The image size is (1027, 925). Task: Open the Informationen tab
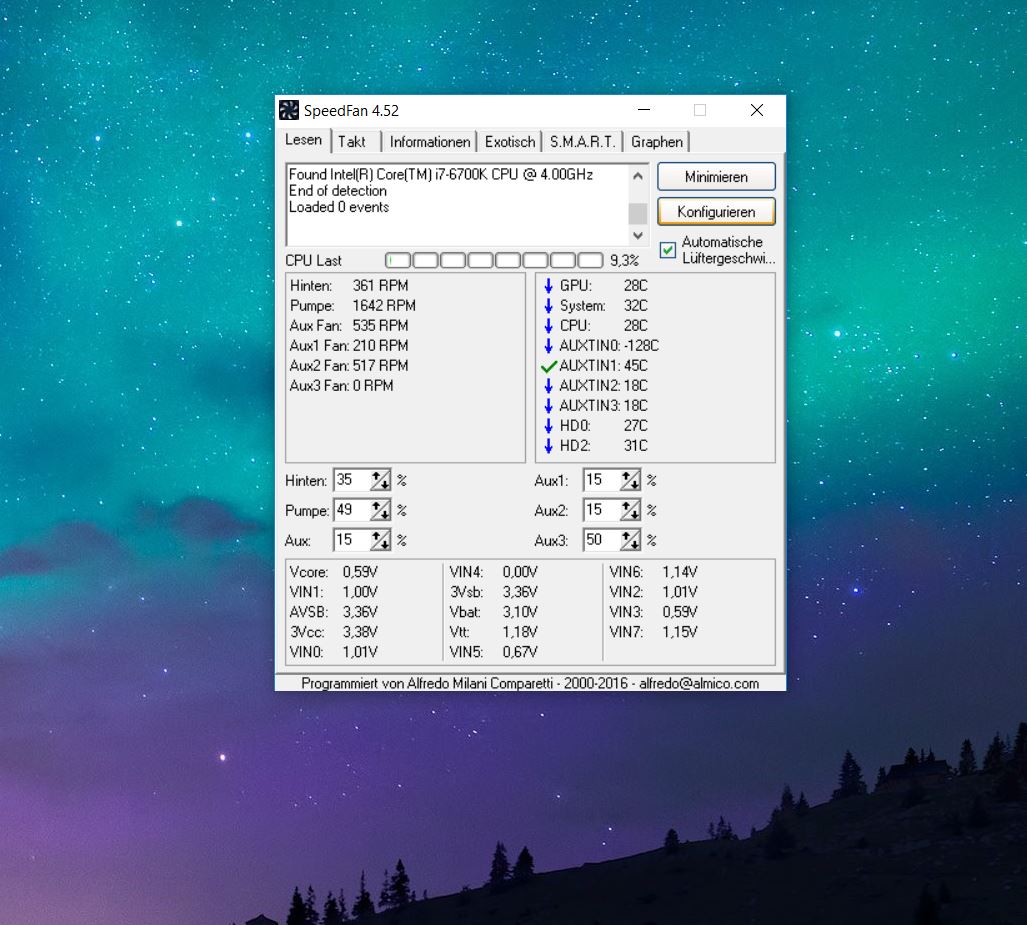point(430,142)
